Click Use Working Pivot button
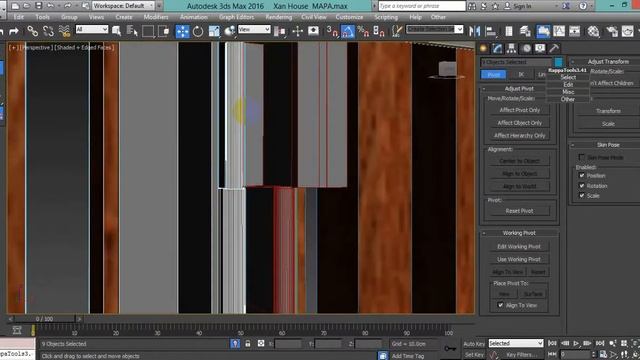Image resolution: width=640 pixels, height=360 pixels. pos(519,259)
